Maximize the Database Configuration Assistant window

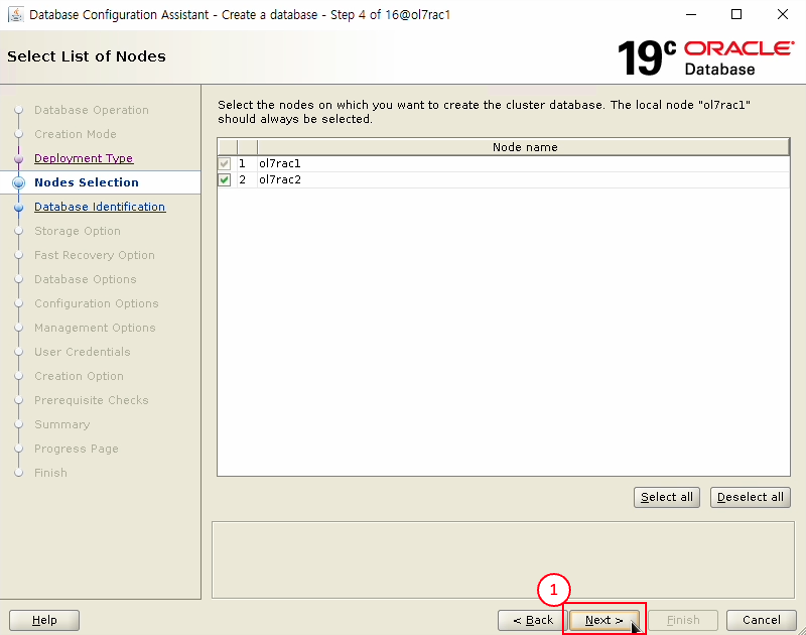[736, 14]
